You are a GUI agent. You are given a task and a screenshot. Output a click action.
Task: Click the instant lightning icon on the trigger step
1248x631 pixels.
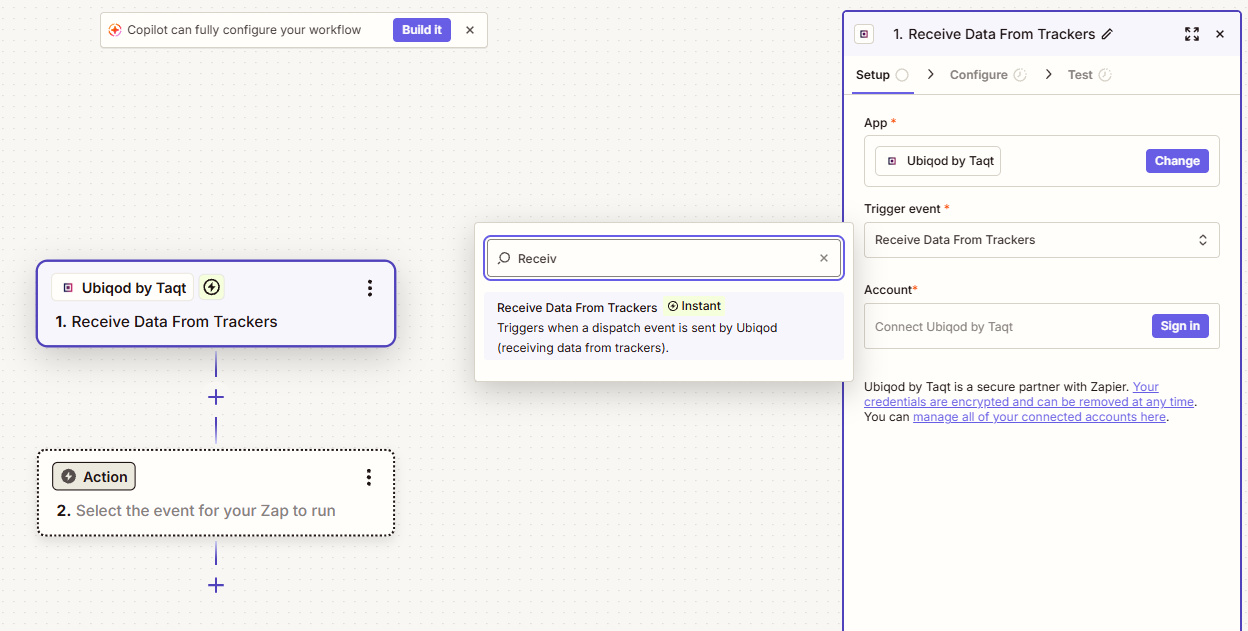211,288
